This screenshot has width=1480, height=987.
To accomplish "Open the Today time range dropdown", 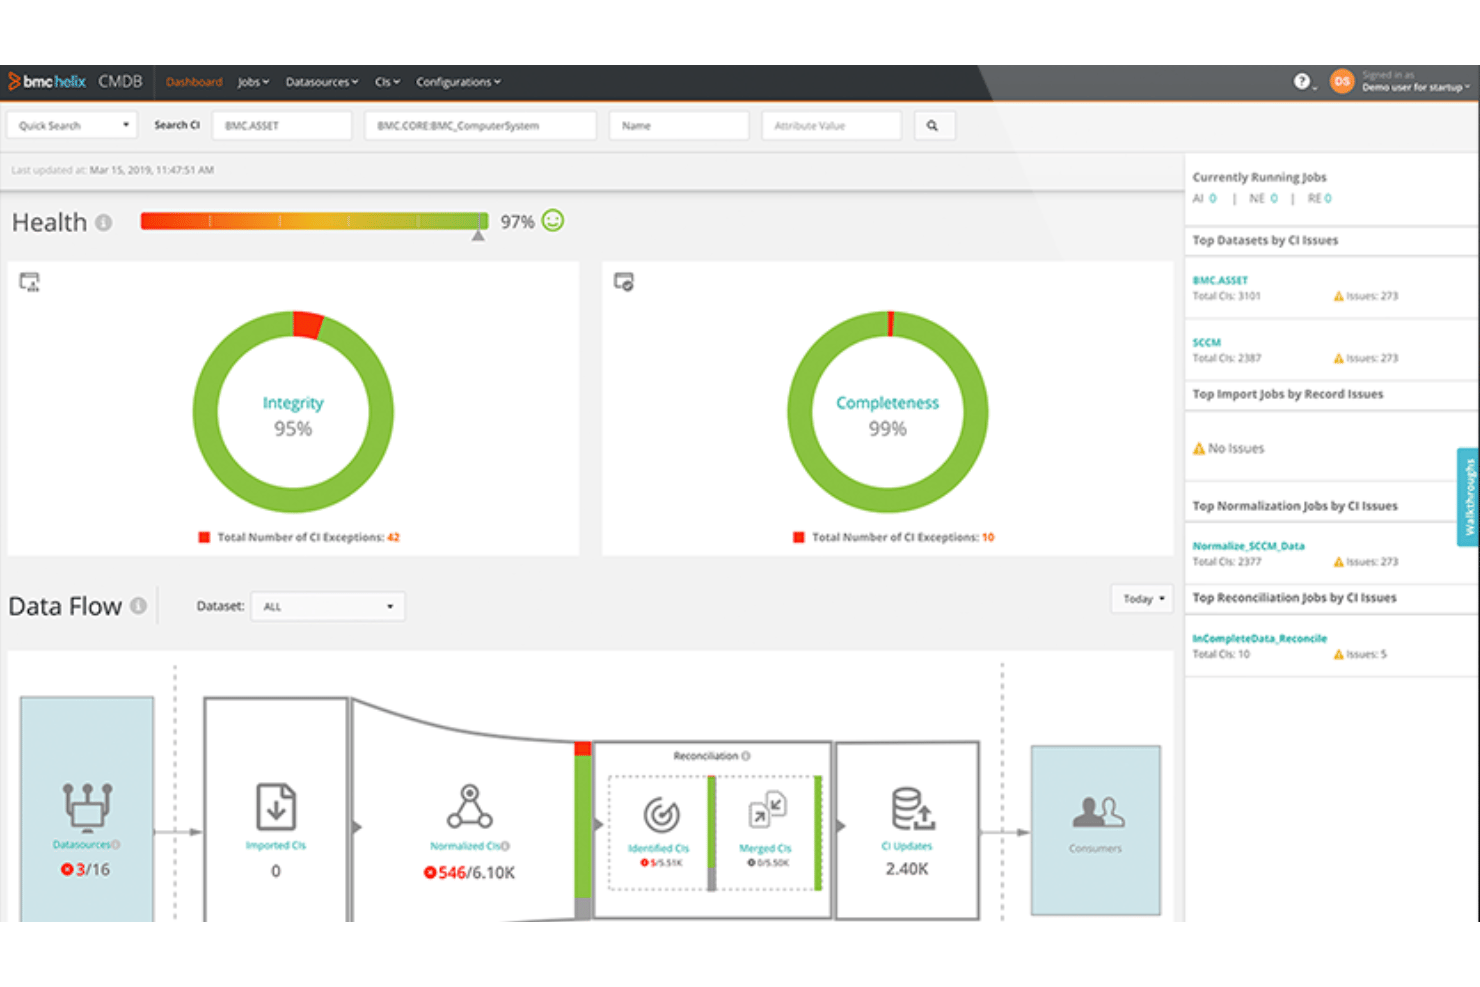I will [x=1142, y=599].
